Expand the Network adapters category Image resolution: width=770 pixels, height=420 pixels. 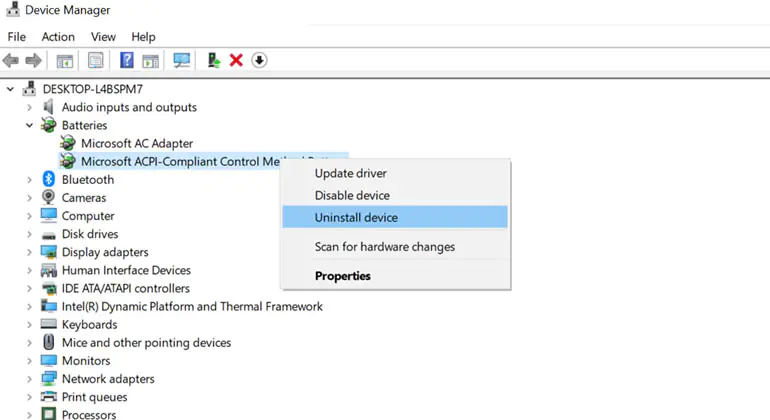point(29,379)
